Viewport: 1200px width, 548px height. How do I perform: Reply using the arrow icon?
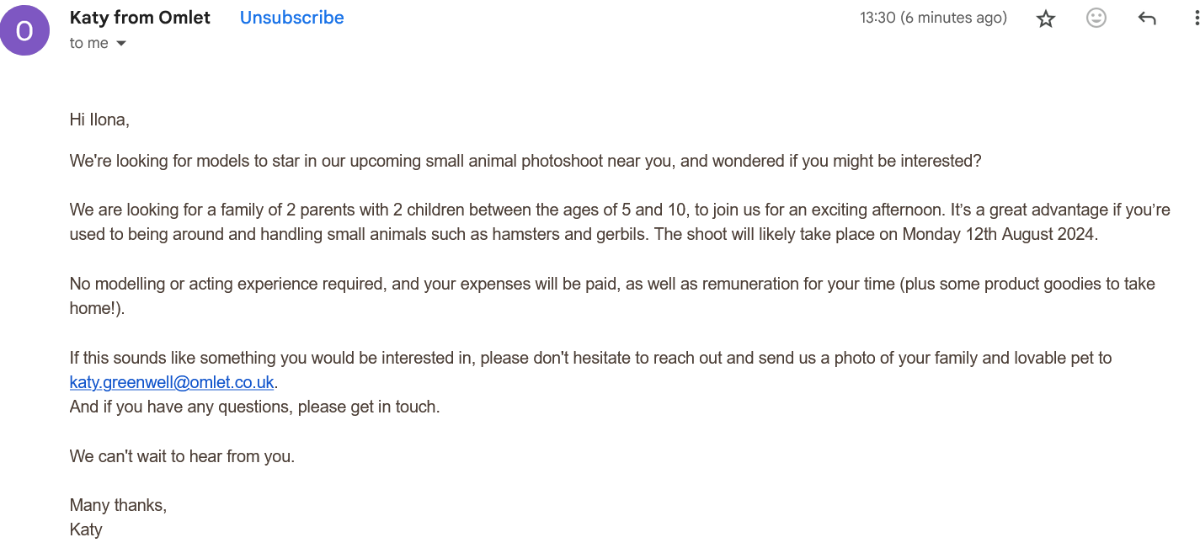[1147, 18]
